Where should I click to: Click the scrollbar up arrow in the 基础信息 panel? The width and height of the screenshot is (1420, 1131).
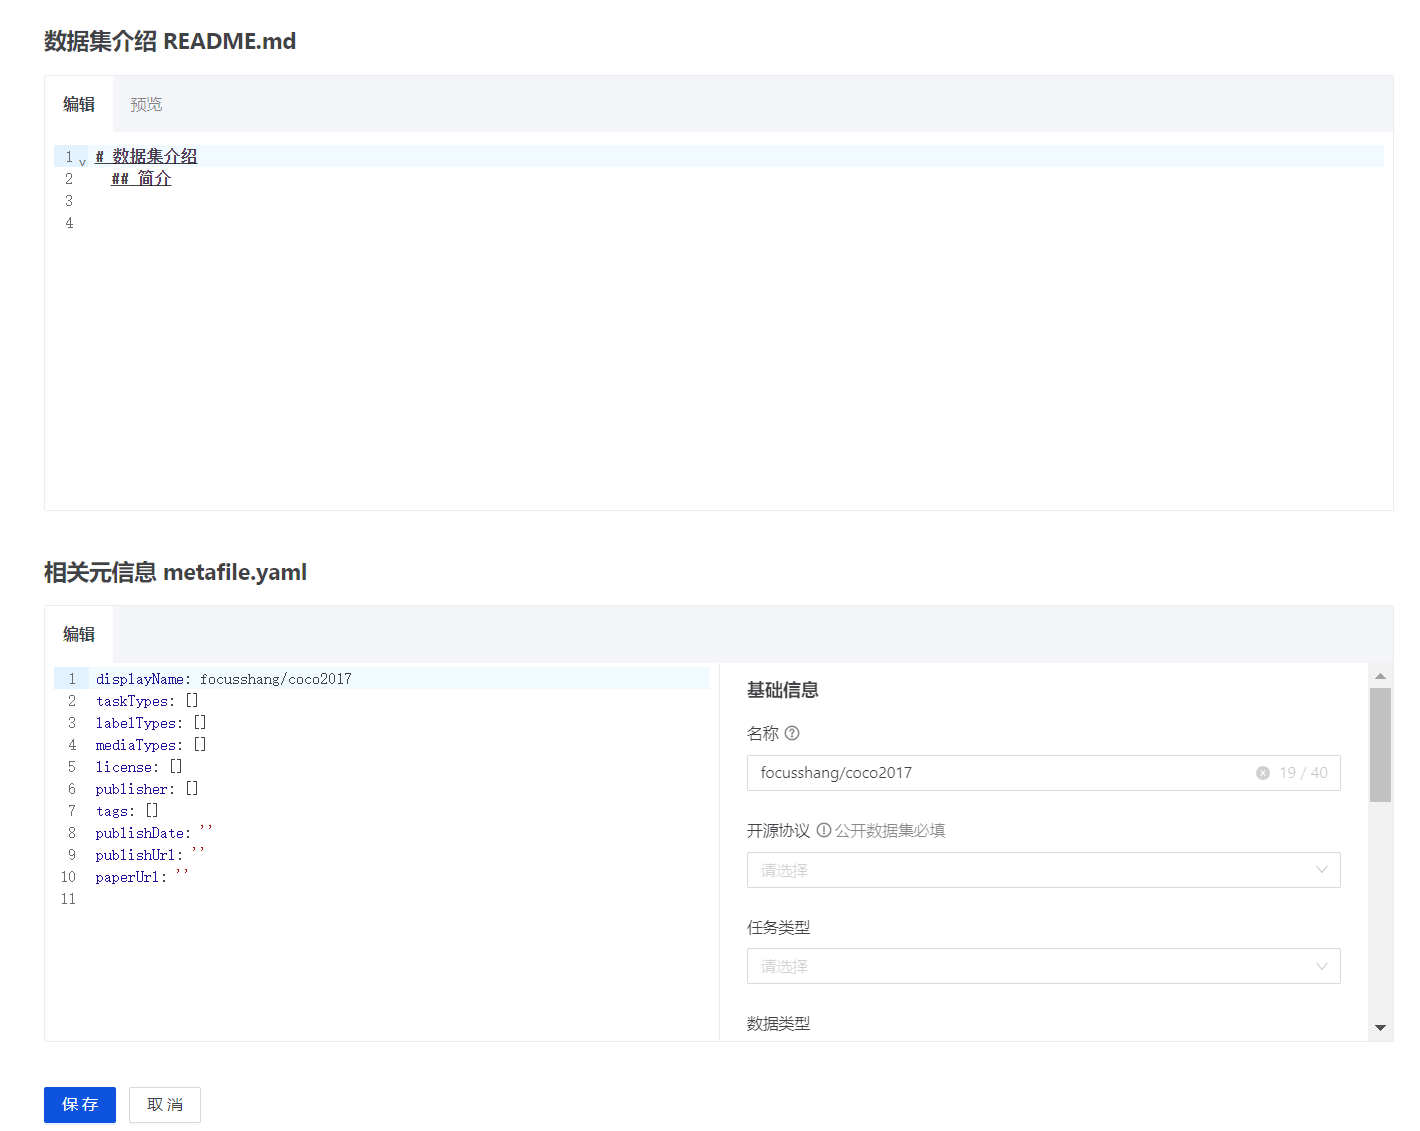(1380, 676)
